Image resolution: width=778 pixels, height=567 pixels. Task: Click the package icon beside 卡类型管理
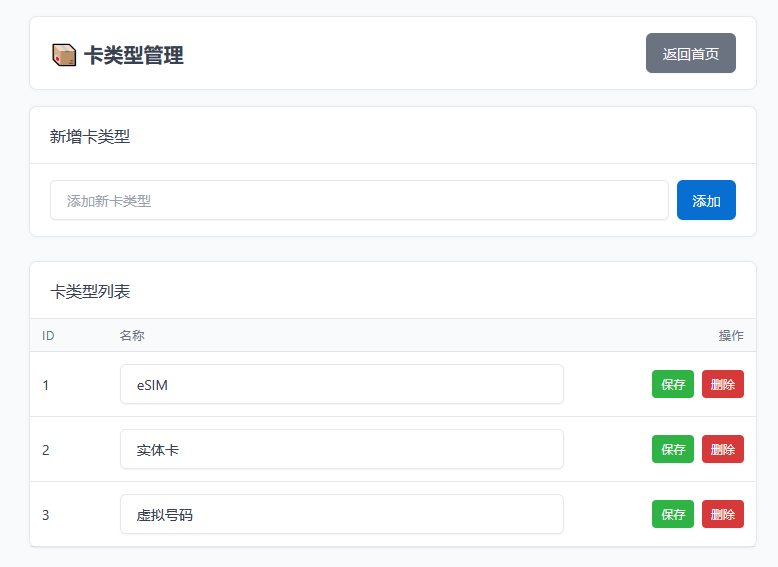pos(64,55)
